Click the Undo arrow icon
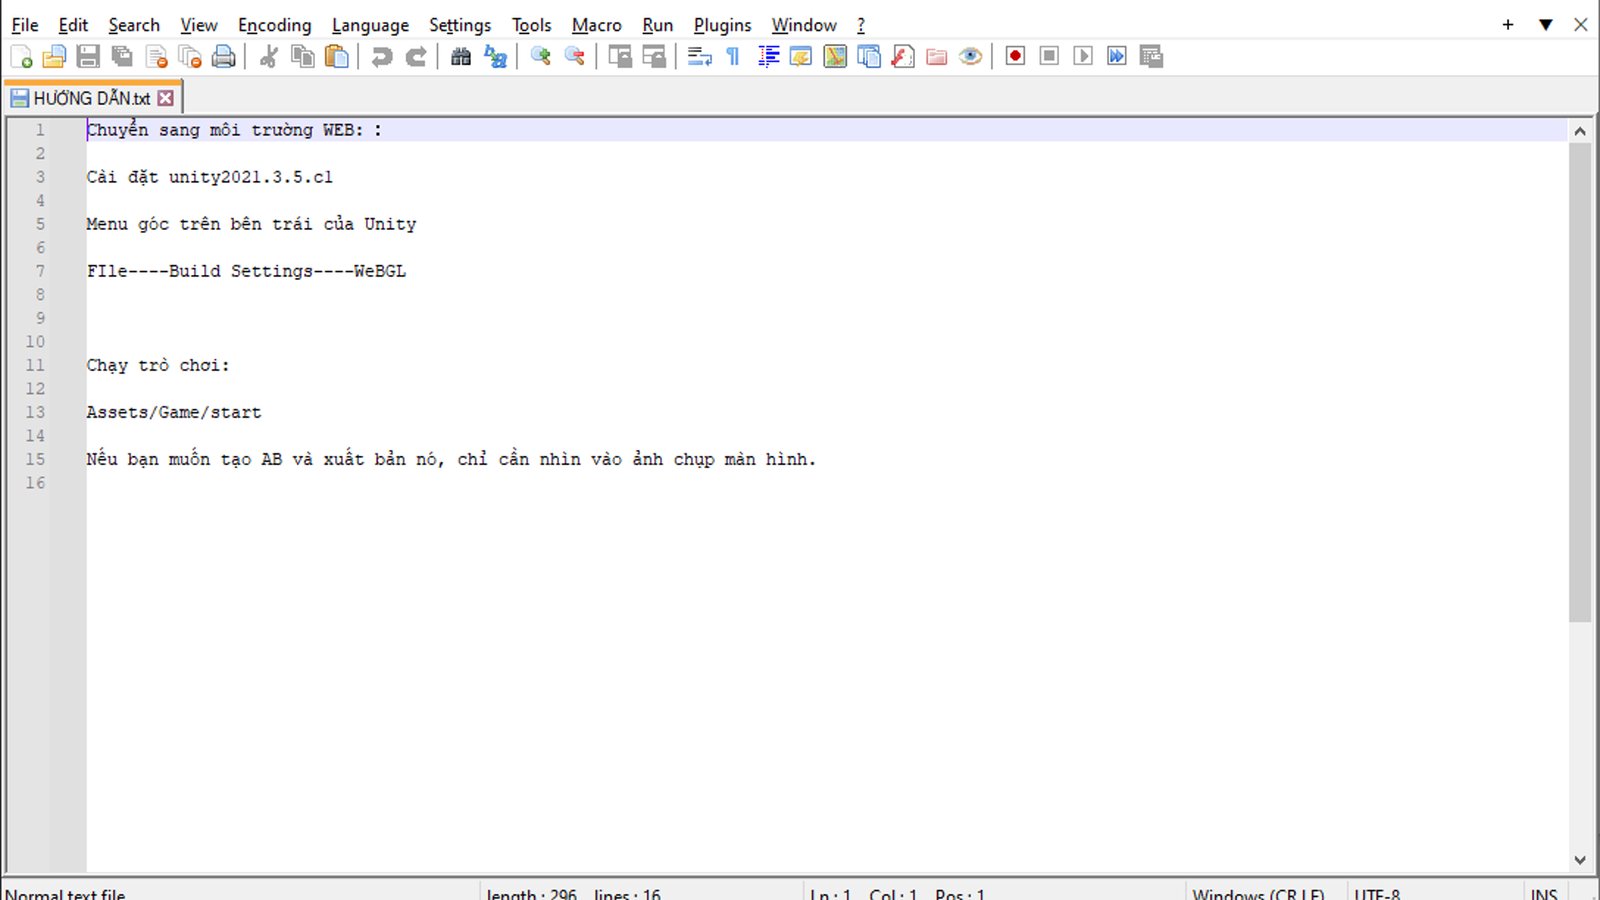Viewport: 1600px width, 900px height. click(382, 57)
